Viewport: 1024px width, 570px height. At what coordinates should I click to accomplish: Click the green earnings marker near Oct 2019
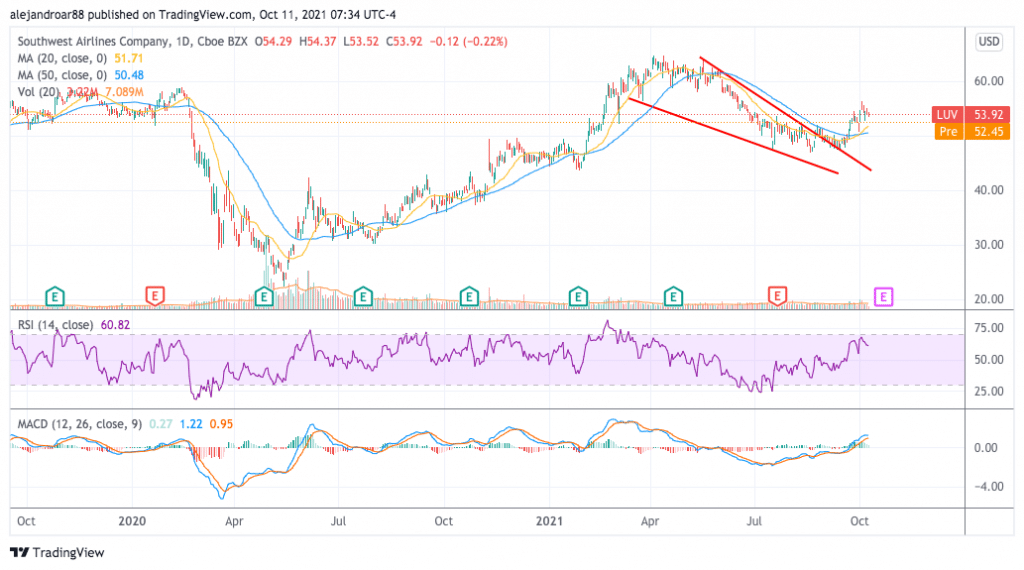tap(55, 296)
